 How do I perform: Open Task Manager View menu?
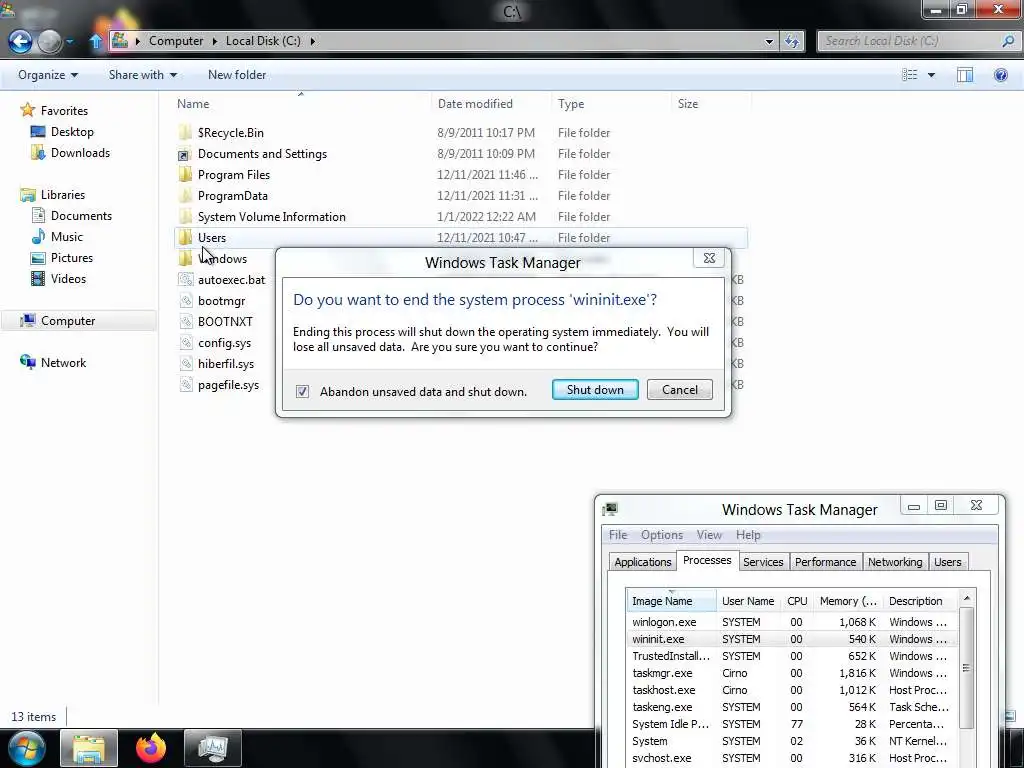[x=709, y=535]
